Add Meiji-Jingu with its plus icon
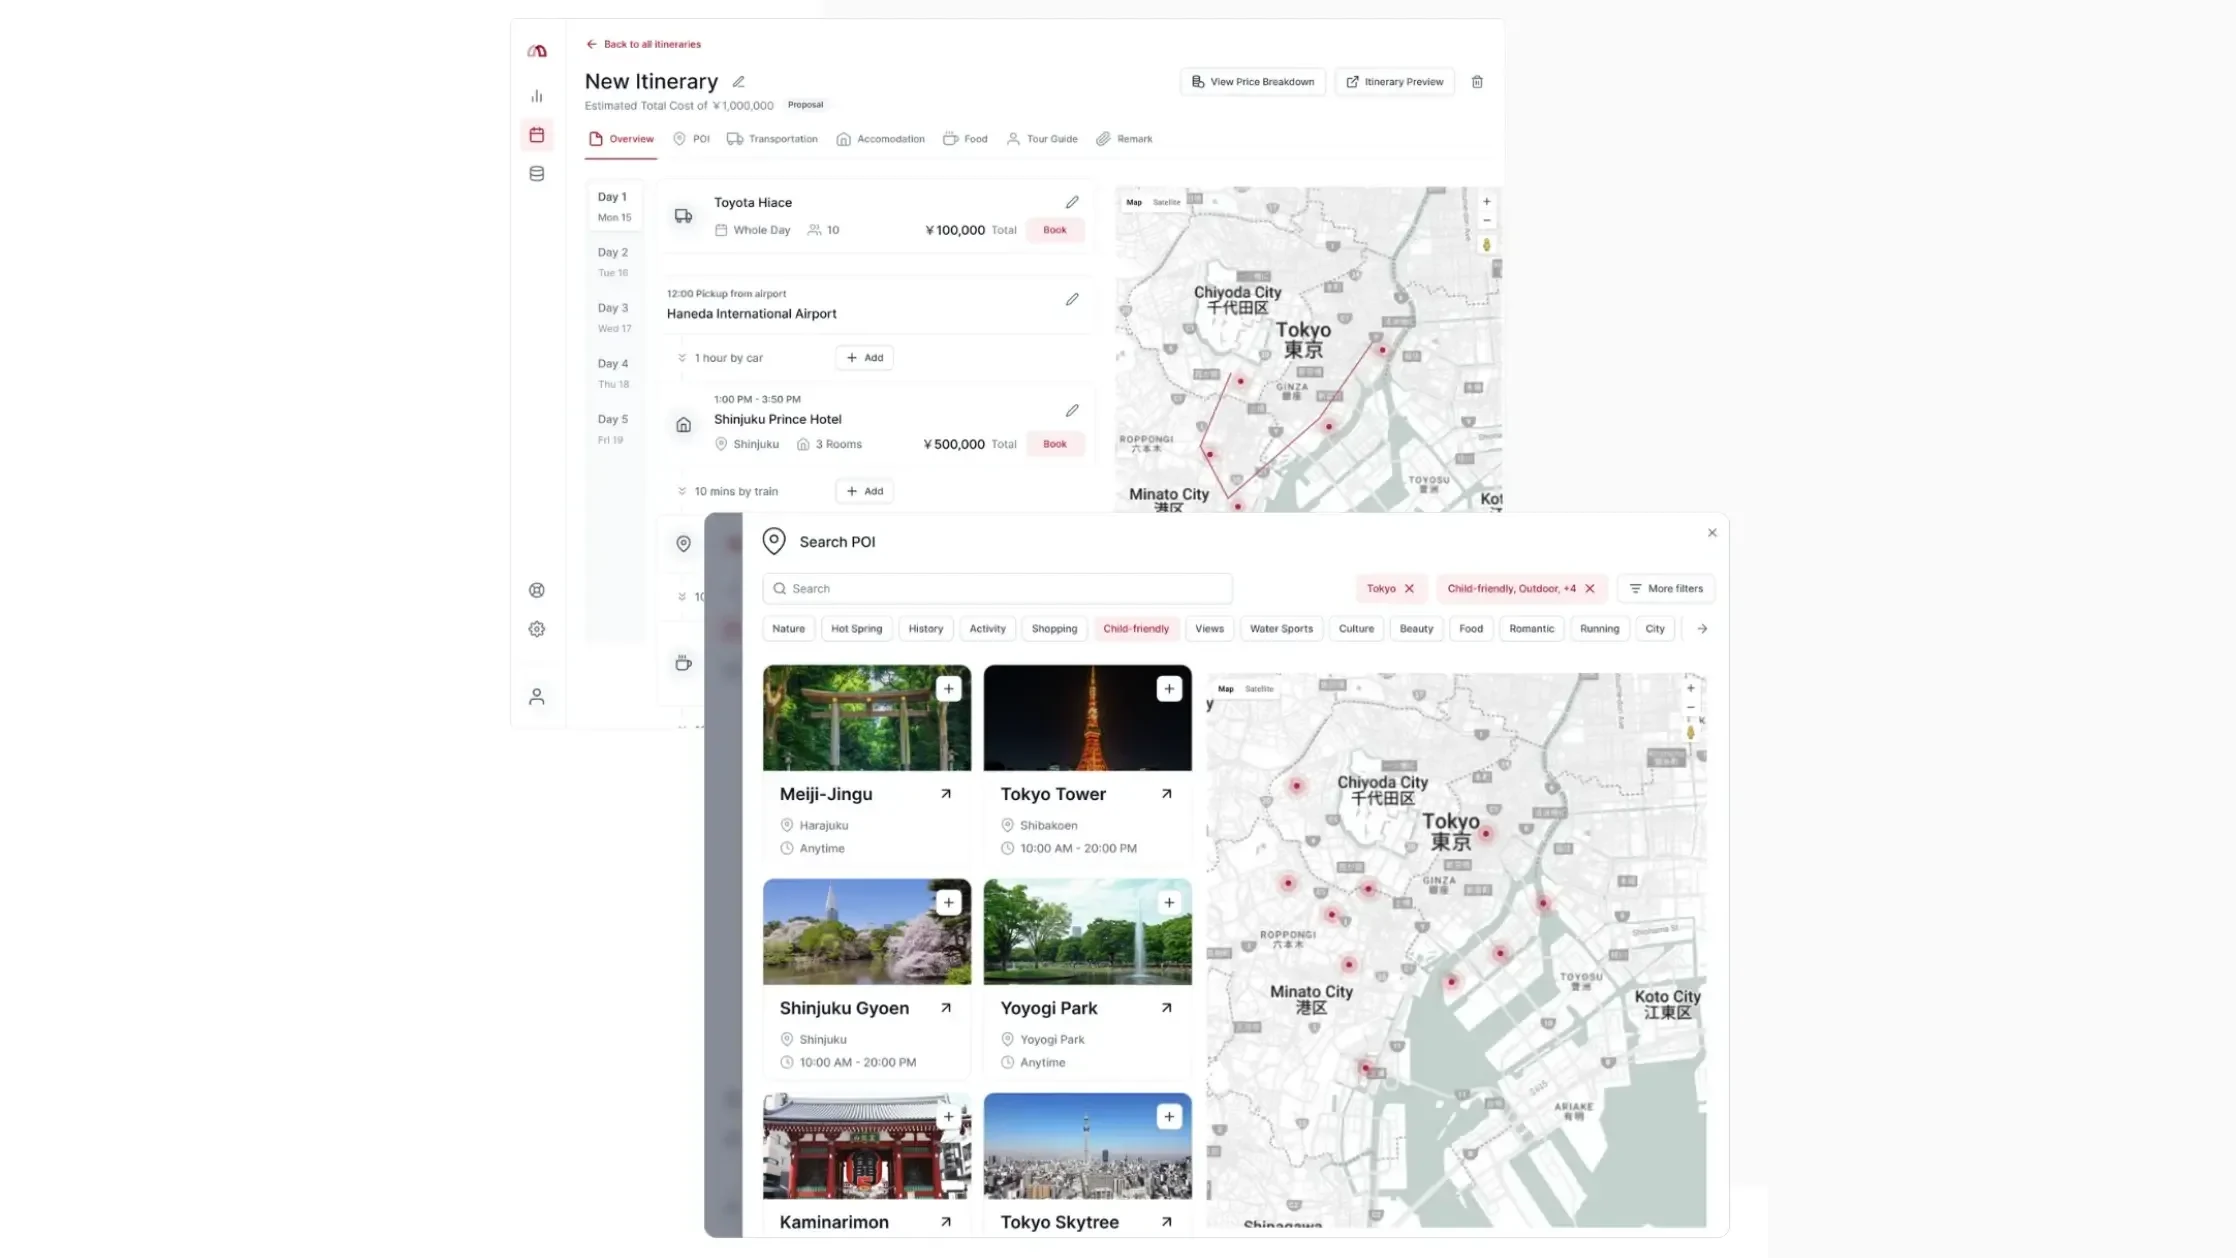The height and width of the screenshot is (1258, 2236). pyautogui.click(x=948, y=688)
